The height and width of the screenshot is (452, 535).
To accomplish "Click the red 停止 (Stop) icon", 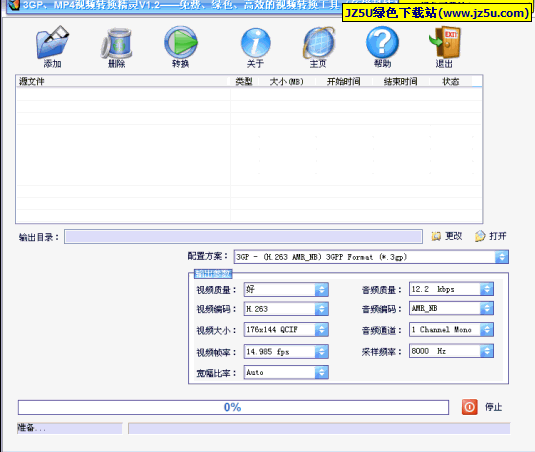I will click(469, 407).
